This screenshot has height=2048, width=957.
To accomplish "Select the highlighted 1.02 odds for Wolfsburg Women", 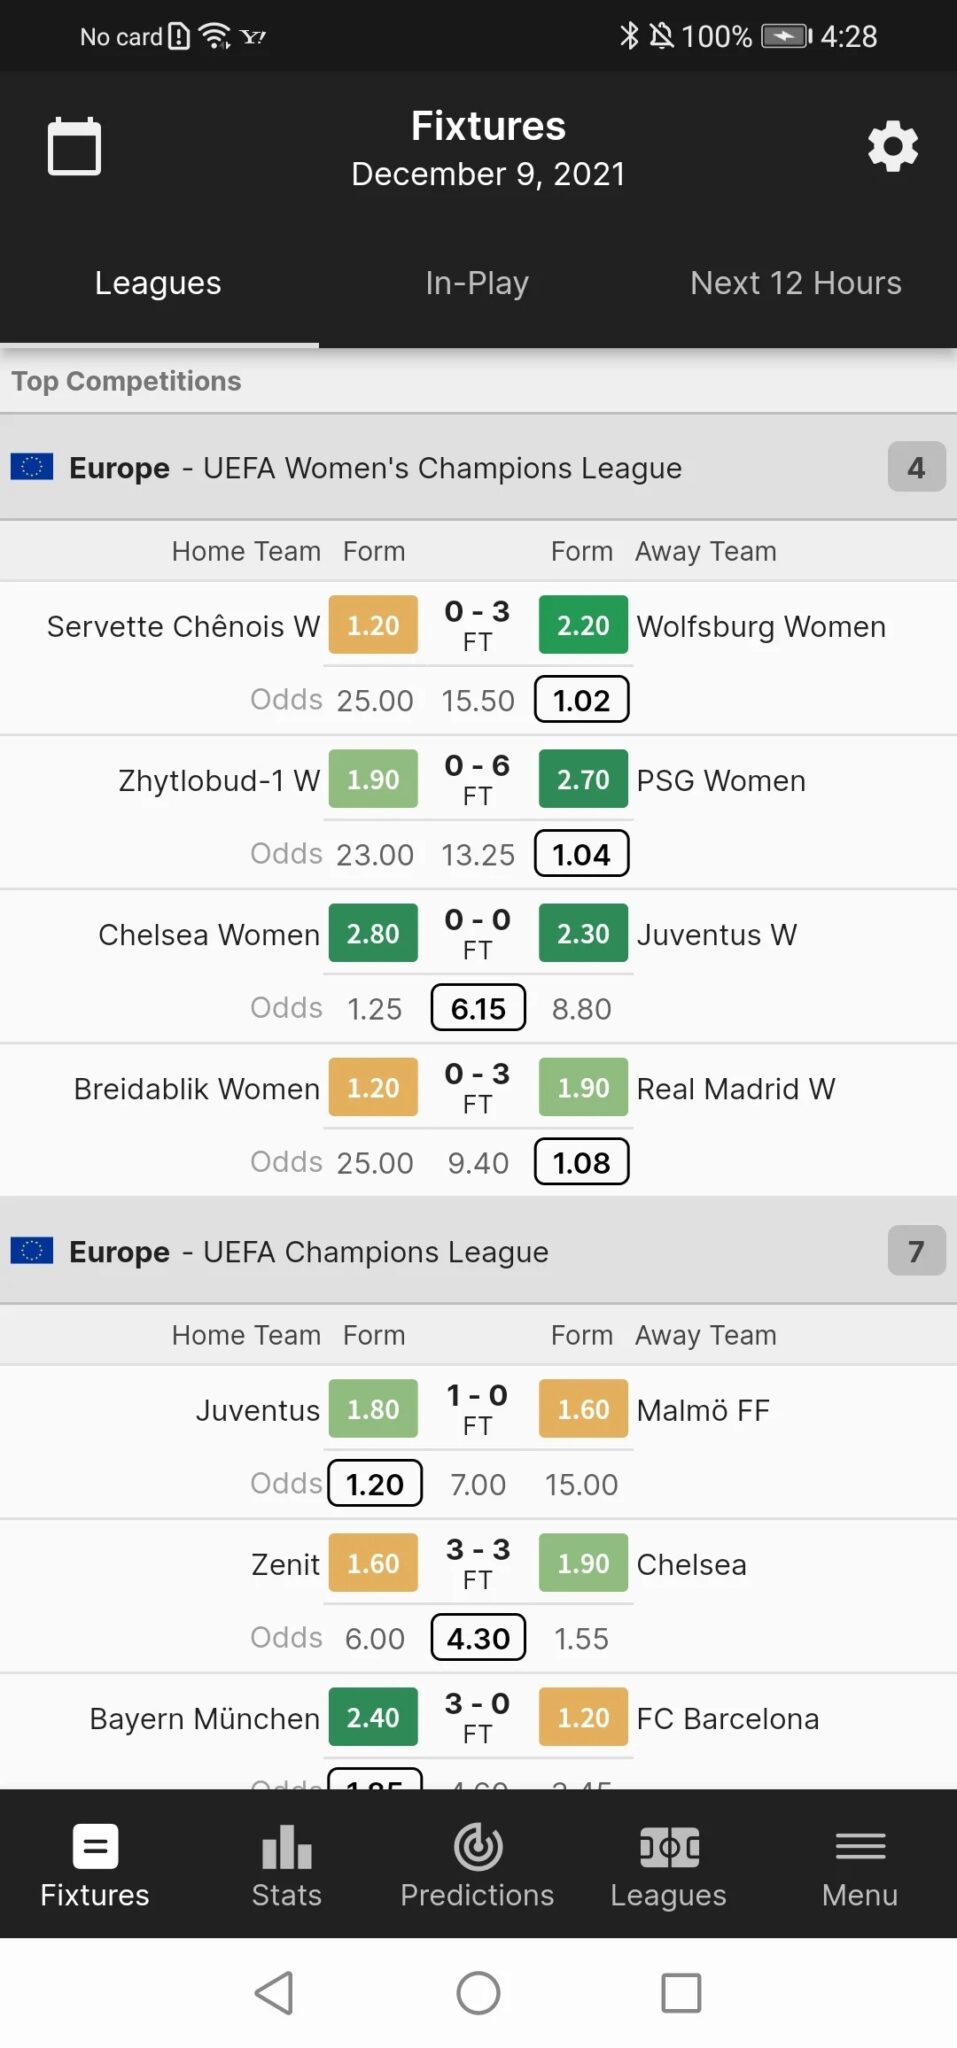I will click(x=581, y=699).
